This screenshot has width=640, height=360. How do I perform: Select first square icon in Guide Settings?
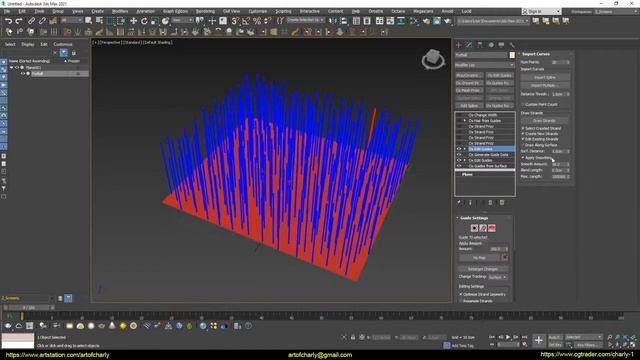tap(474, 228)
